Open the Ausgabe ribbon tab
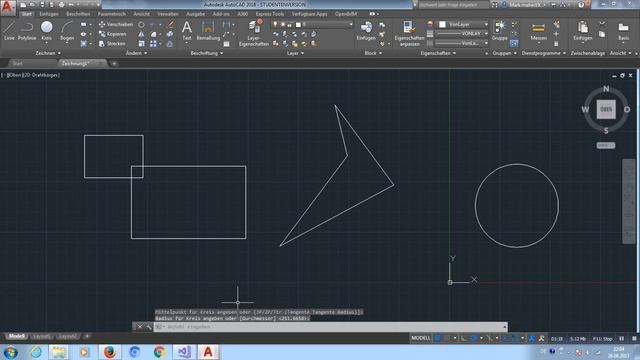The image size is (640, 360). [x=196, y=14]
